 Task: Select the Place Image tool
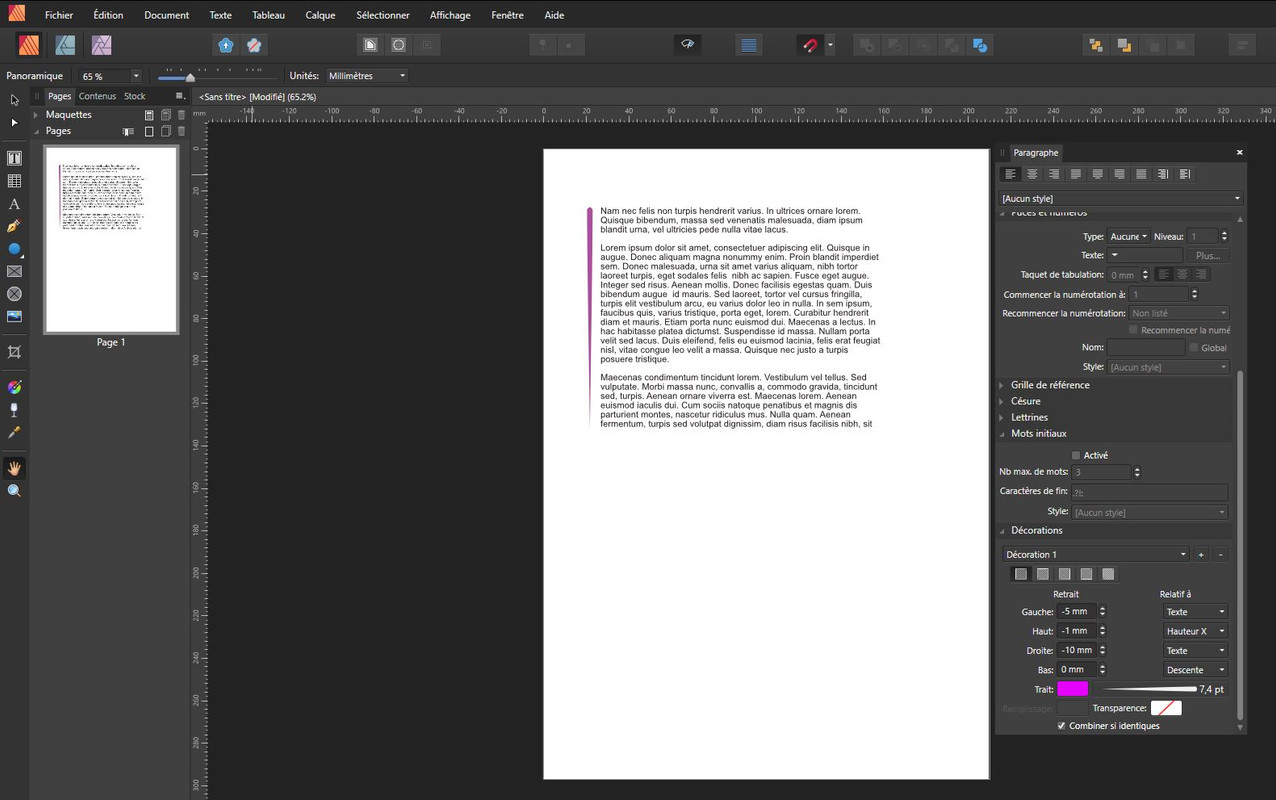pos(14,316)
